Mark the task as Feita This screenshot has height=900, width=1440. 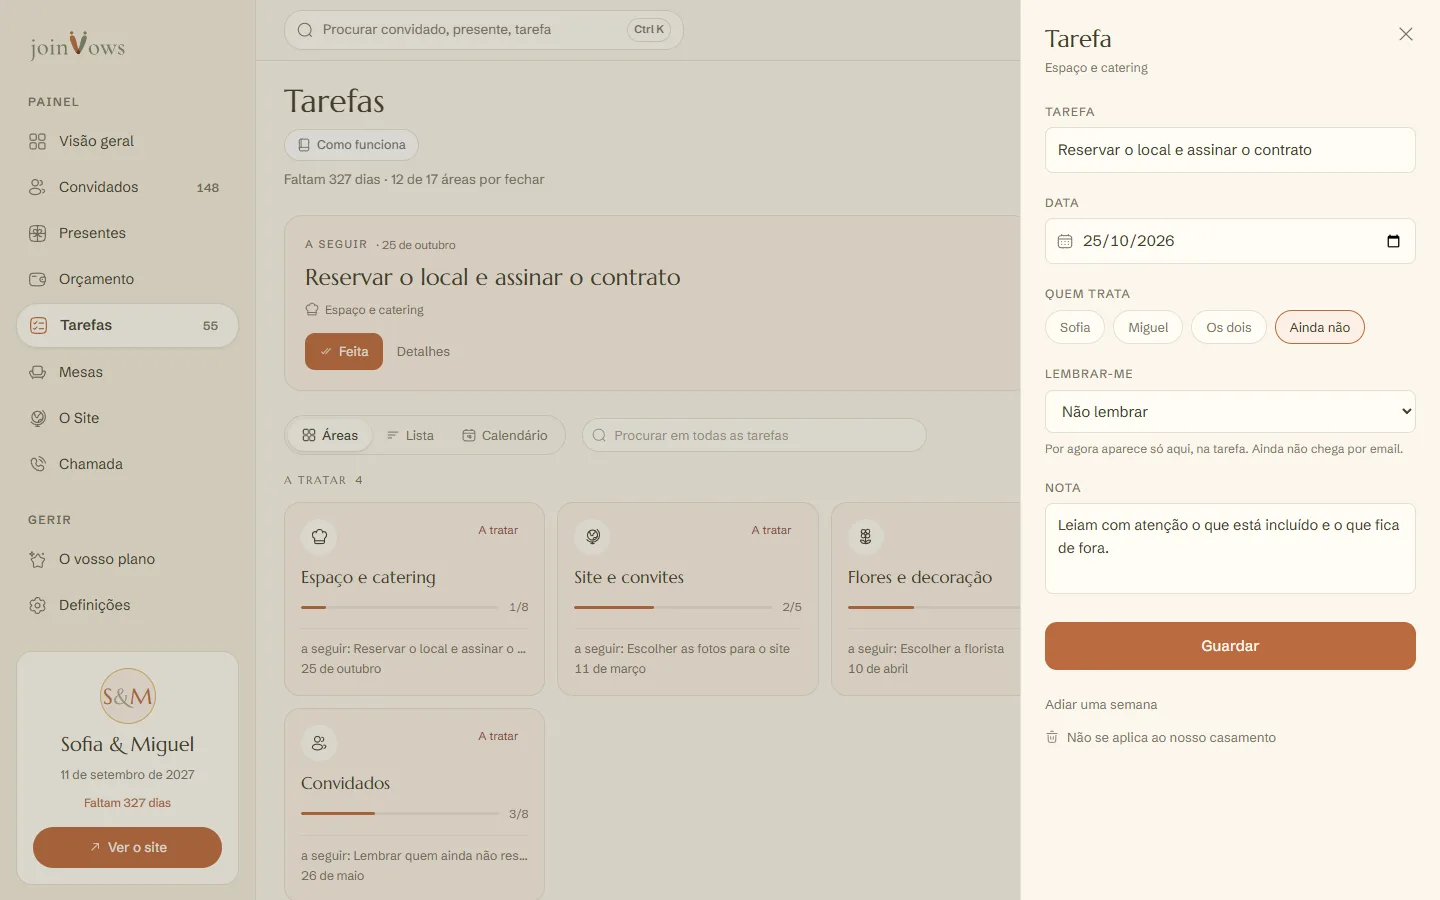[x=344, y=351]
